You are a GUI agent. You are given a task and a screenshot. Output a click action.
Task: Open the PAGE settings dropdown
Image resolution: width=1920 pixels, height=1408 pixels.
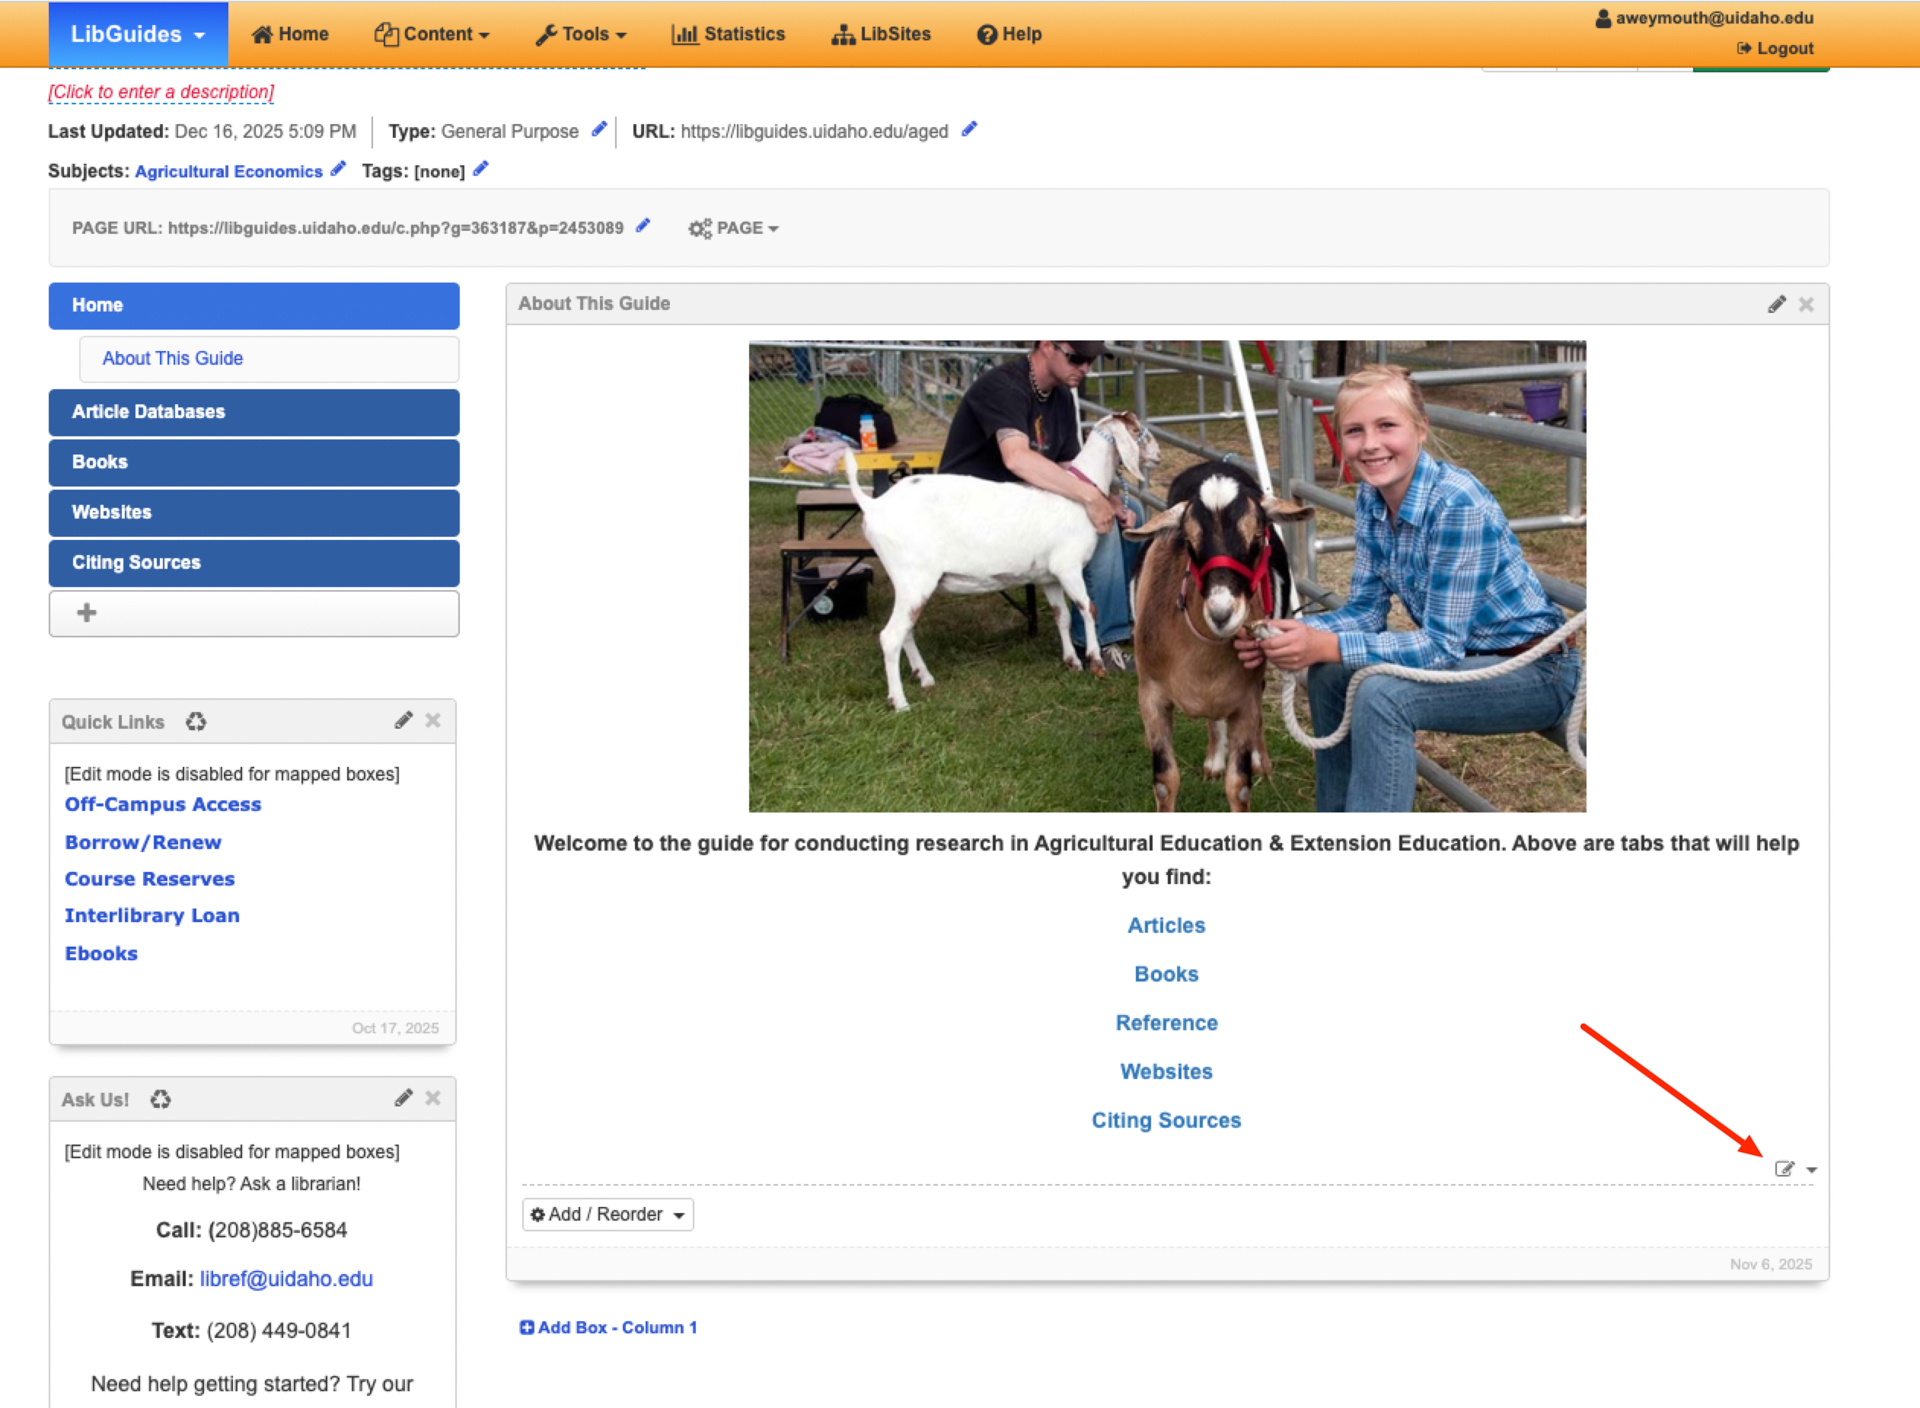(x=733, y=228)
